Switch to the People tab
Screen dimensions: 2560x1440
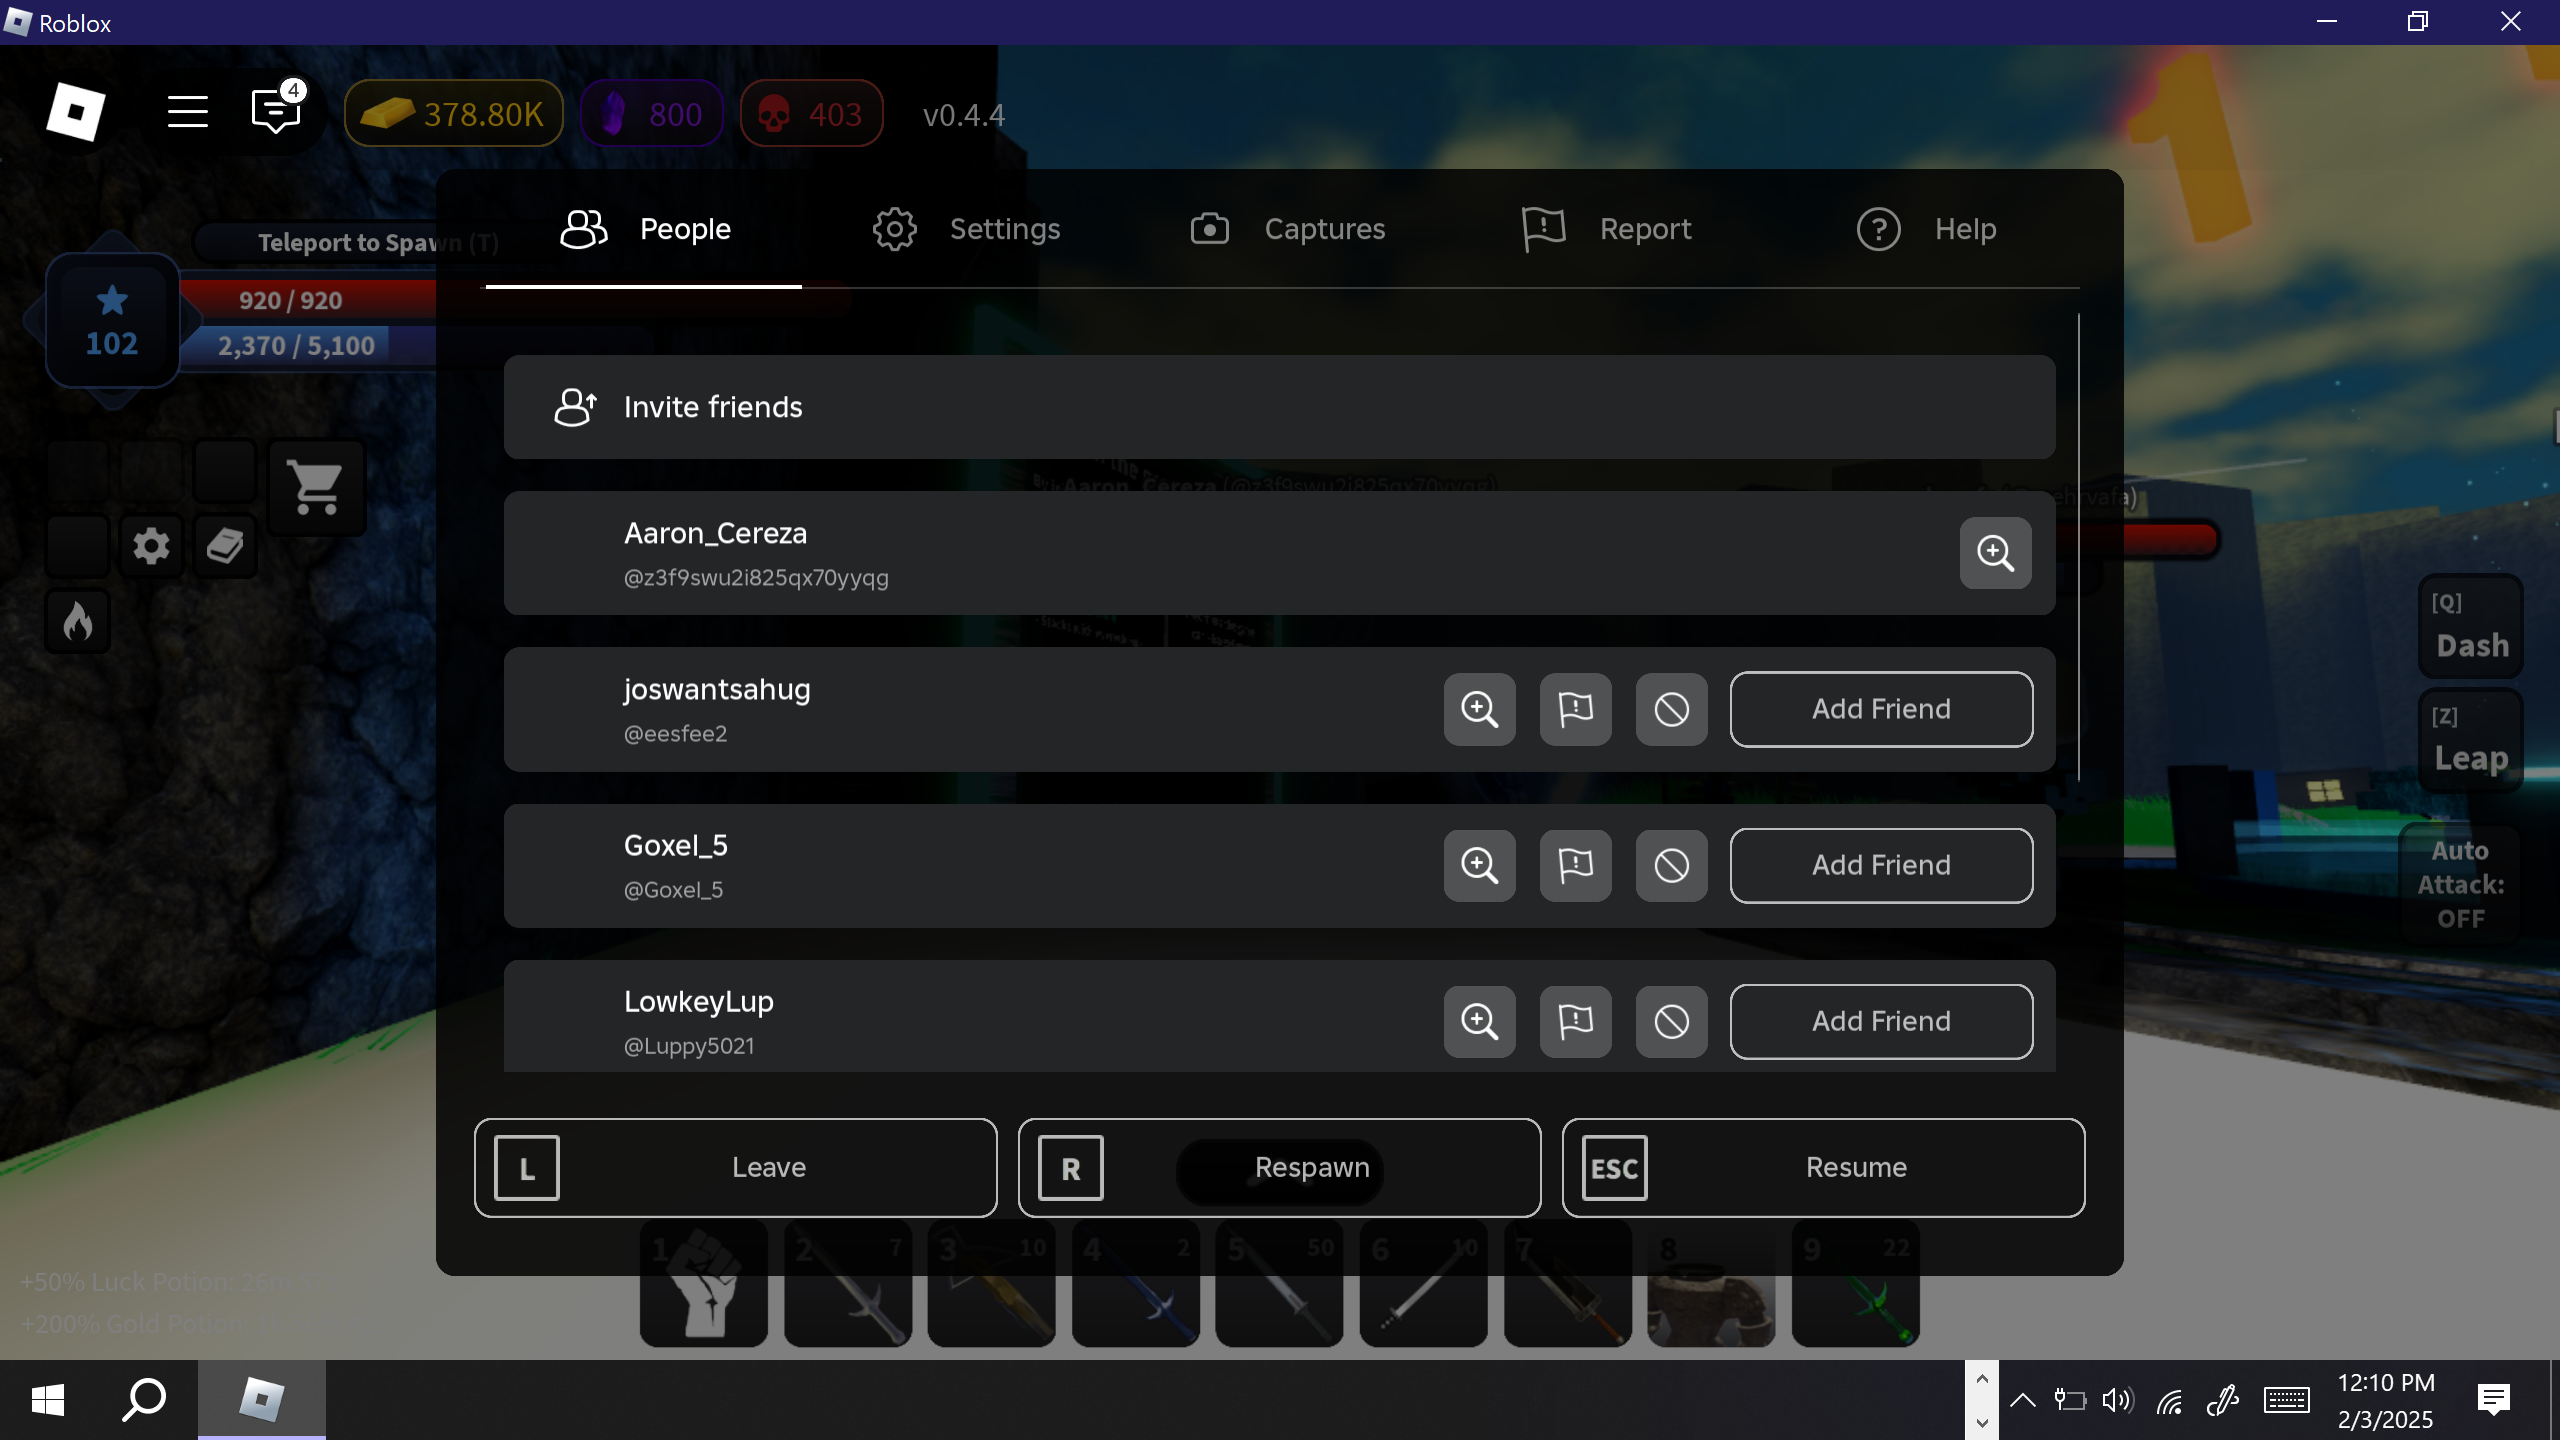(645, 229)
